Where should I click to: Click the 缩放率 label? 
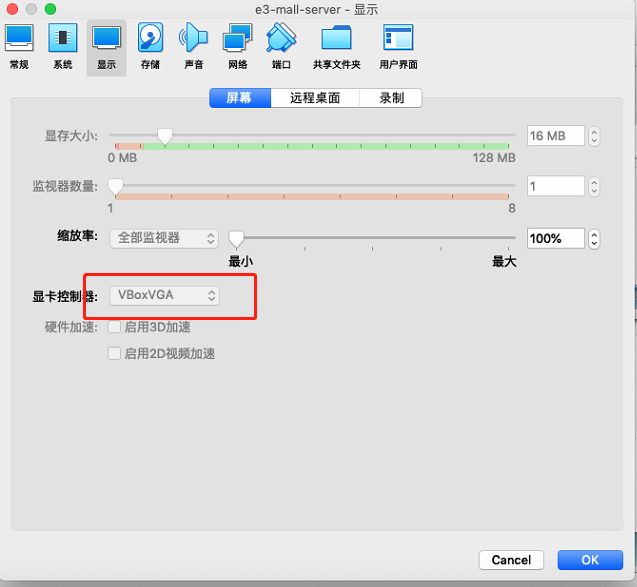77,235
